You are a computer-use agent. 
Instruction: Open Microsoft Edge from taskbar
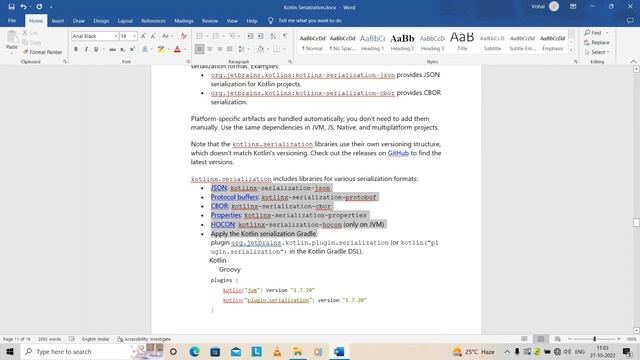pyautogui.click(x=194, y=351)
